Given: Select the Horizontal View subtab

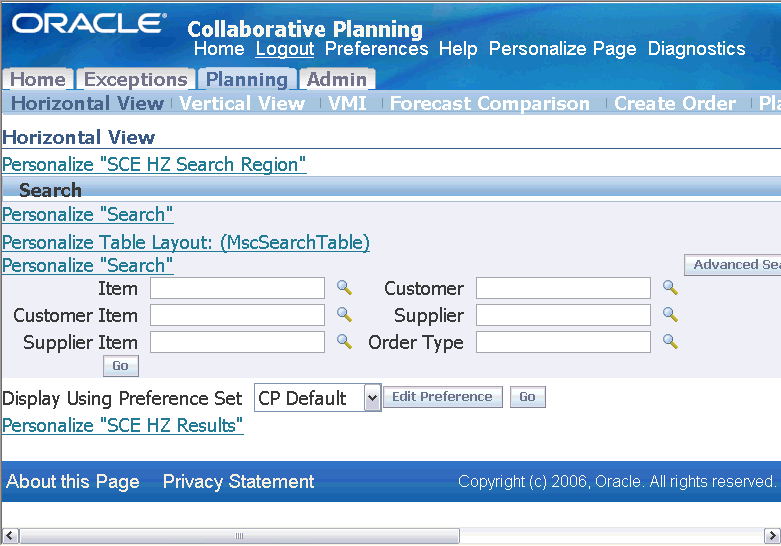Looking at the screenshot, I should click(87, 103).
